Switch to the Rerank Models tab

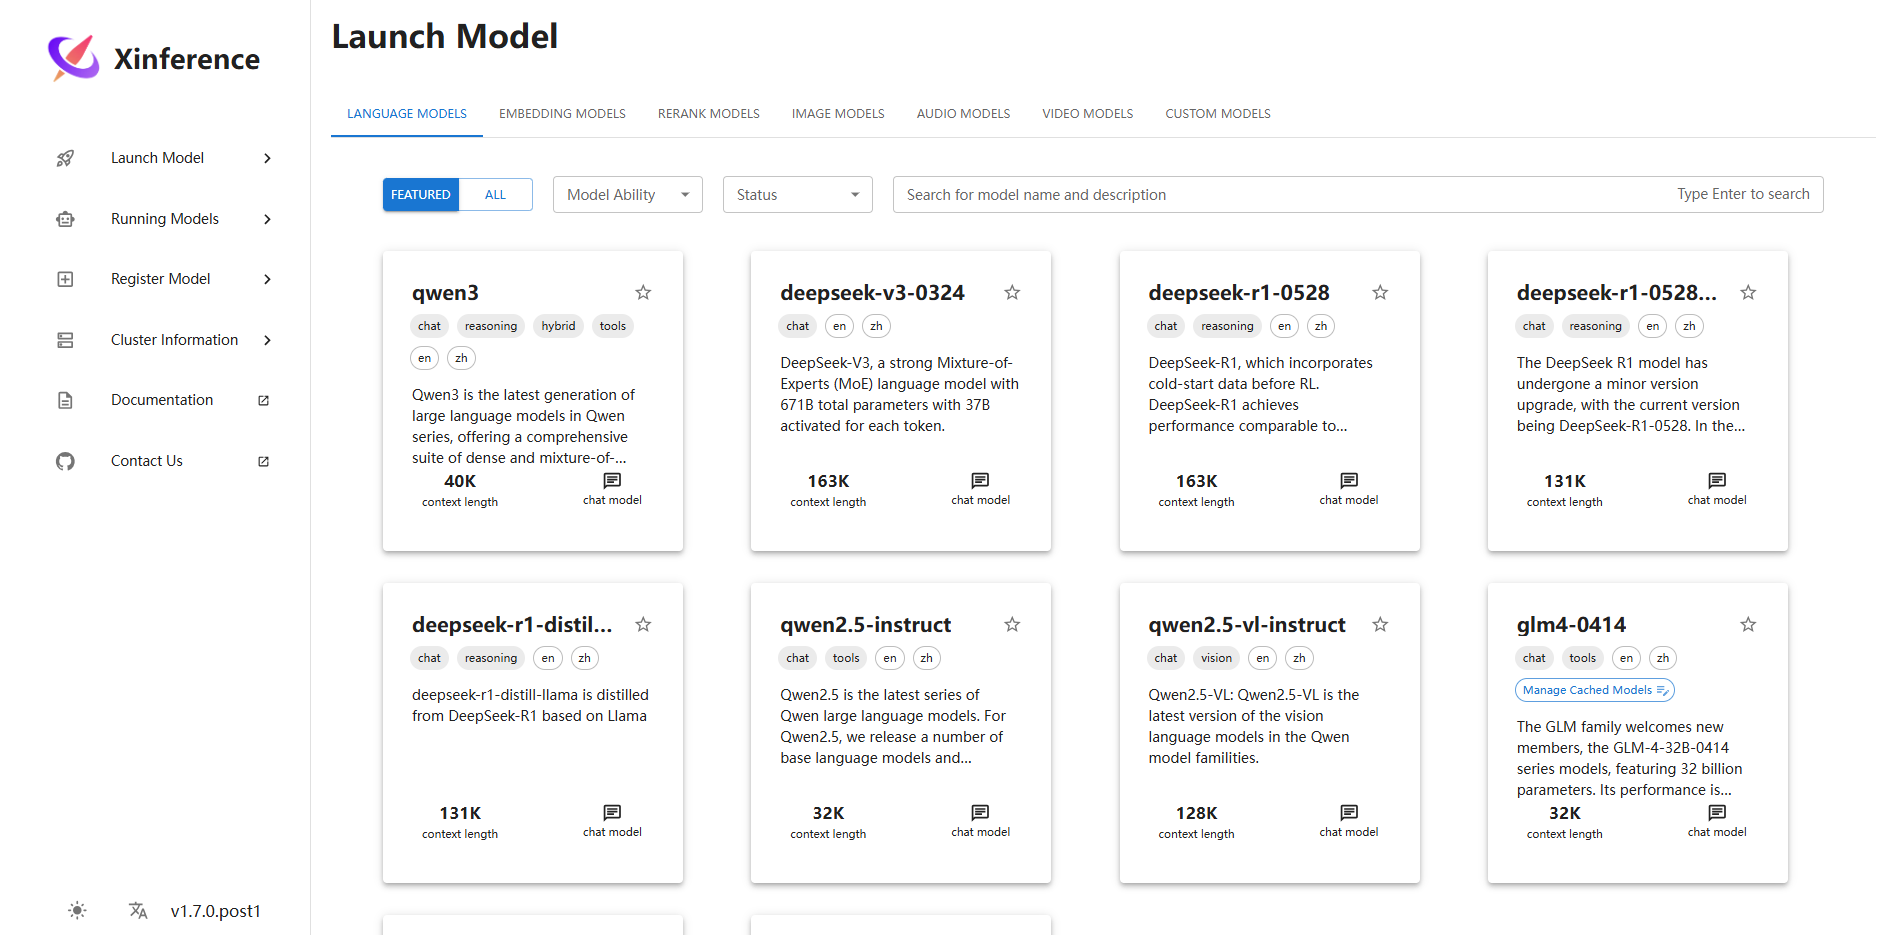(709, 114)
